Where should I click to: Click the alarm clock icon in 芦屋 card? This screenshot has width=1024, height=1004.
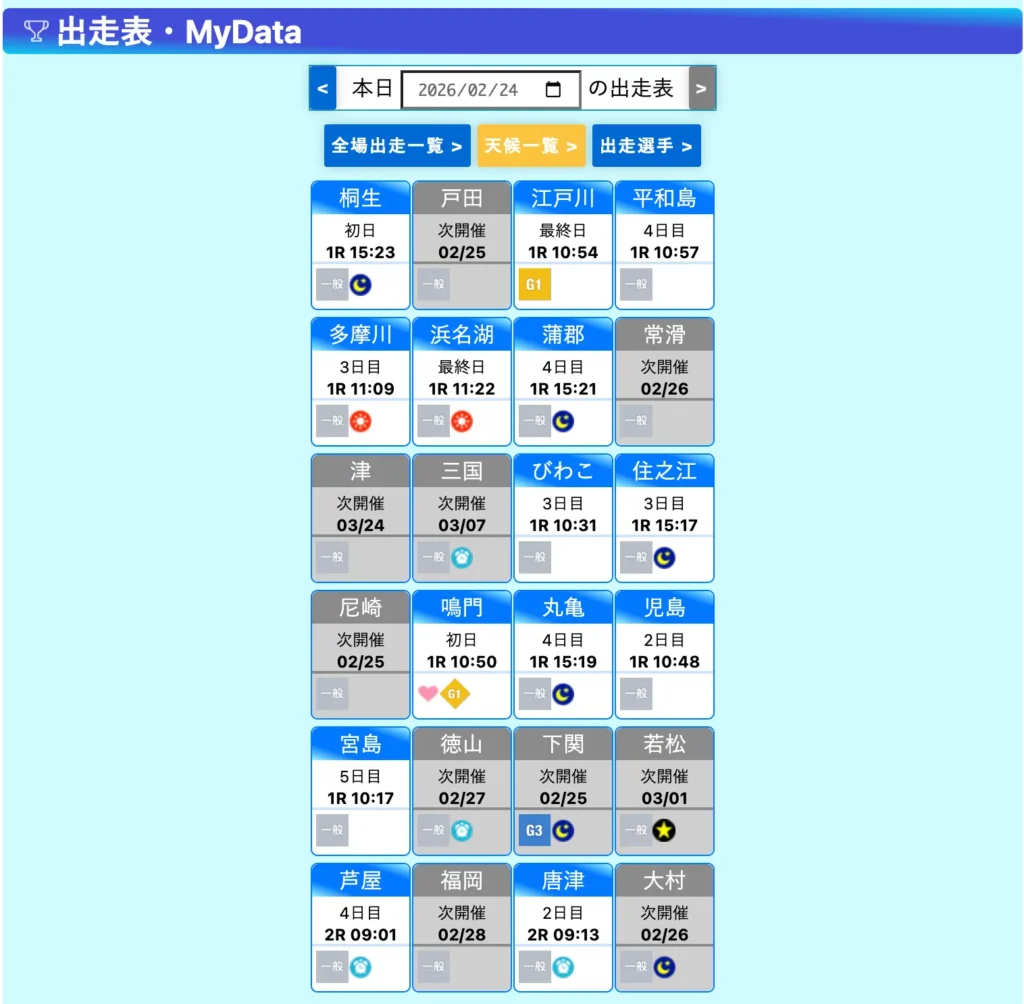pos(361,967)
